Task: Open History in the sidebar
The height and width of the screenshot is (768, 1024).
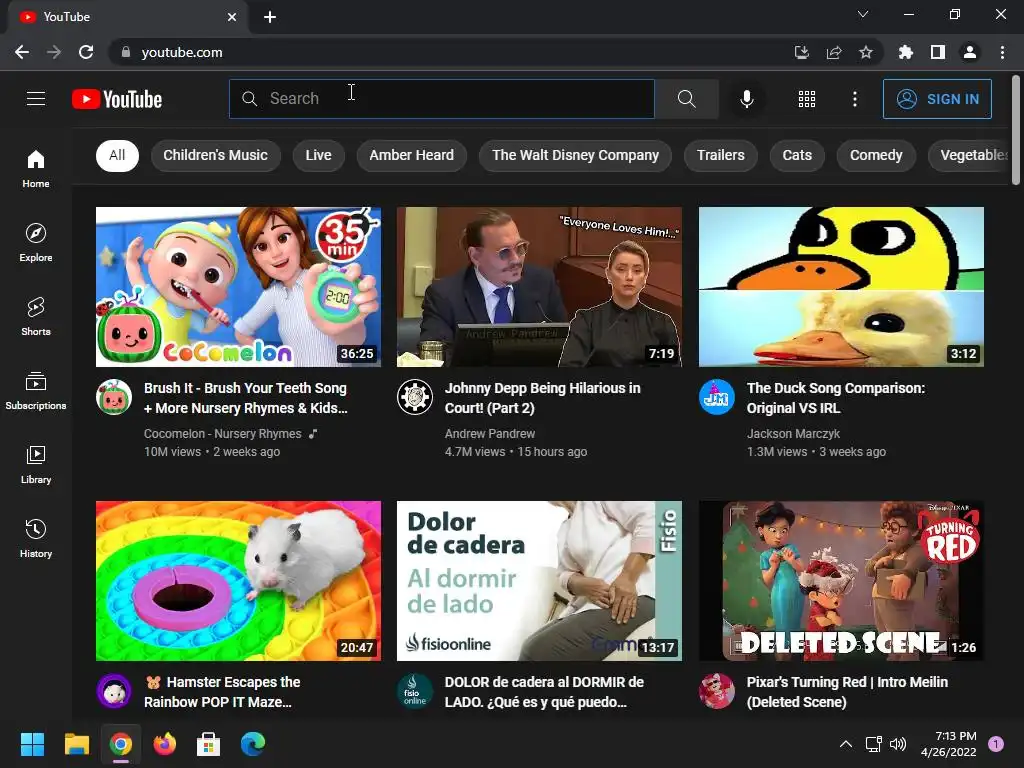Action: [x=36, y=538]
